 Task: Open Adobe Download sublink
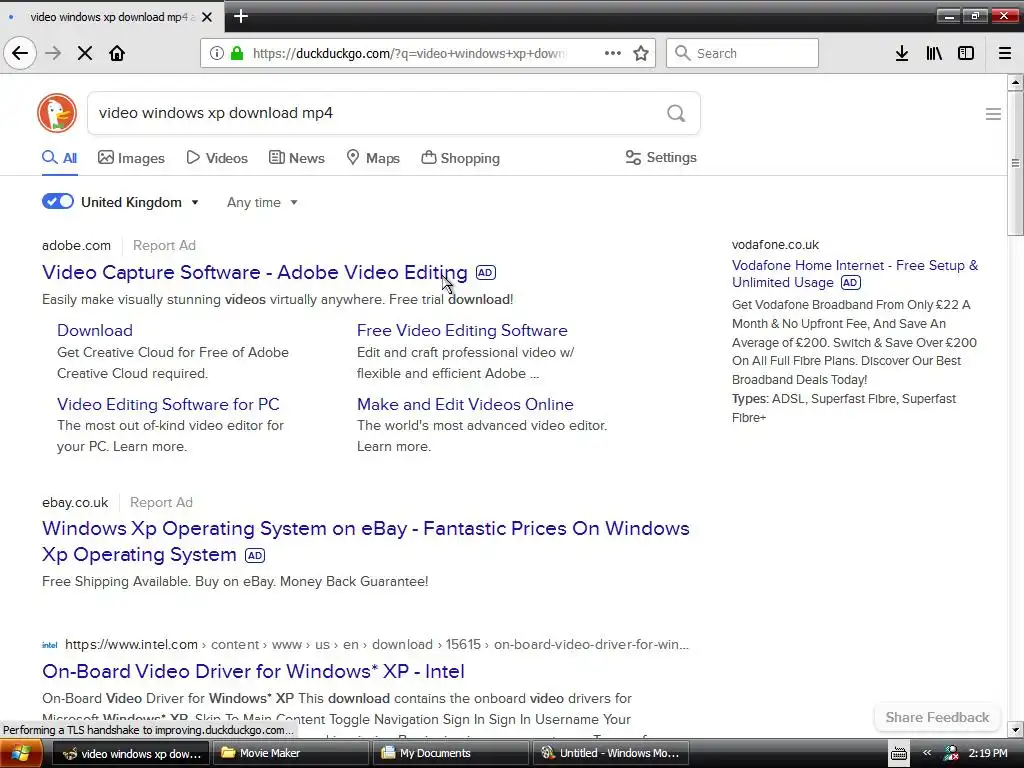point(95,330)
